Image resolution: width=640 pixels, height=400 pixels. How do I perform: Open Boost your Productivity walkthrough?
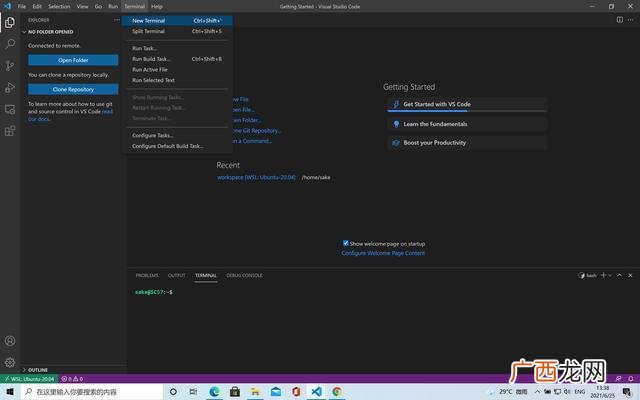click(x=467, y=143)
